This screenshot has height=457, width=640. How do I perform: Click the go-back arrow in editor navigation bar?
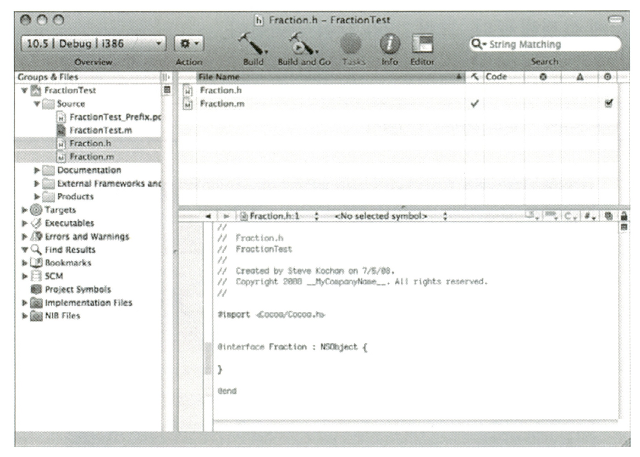[x=207, y=215]
